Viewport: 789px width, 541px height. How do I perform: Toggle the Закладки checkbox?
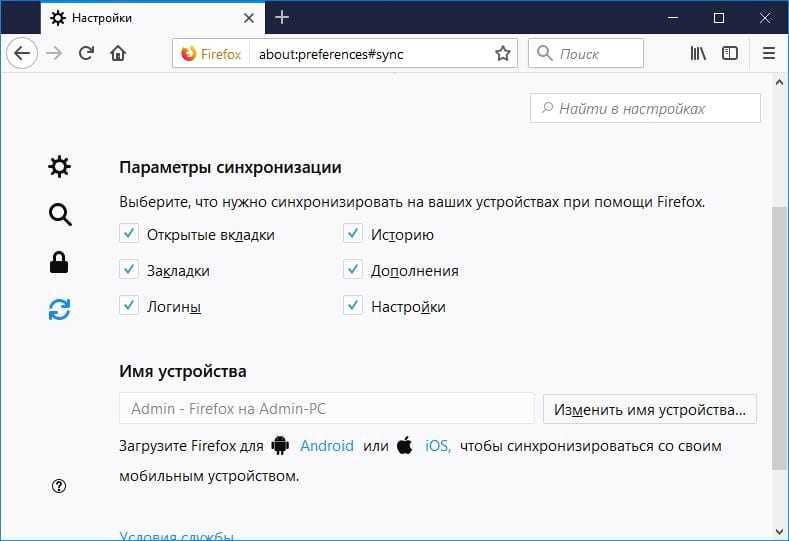pyautogui.click(x=129, y=270)
